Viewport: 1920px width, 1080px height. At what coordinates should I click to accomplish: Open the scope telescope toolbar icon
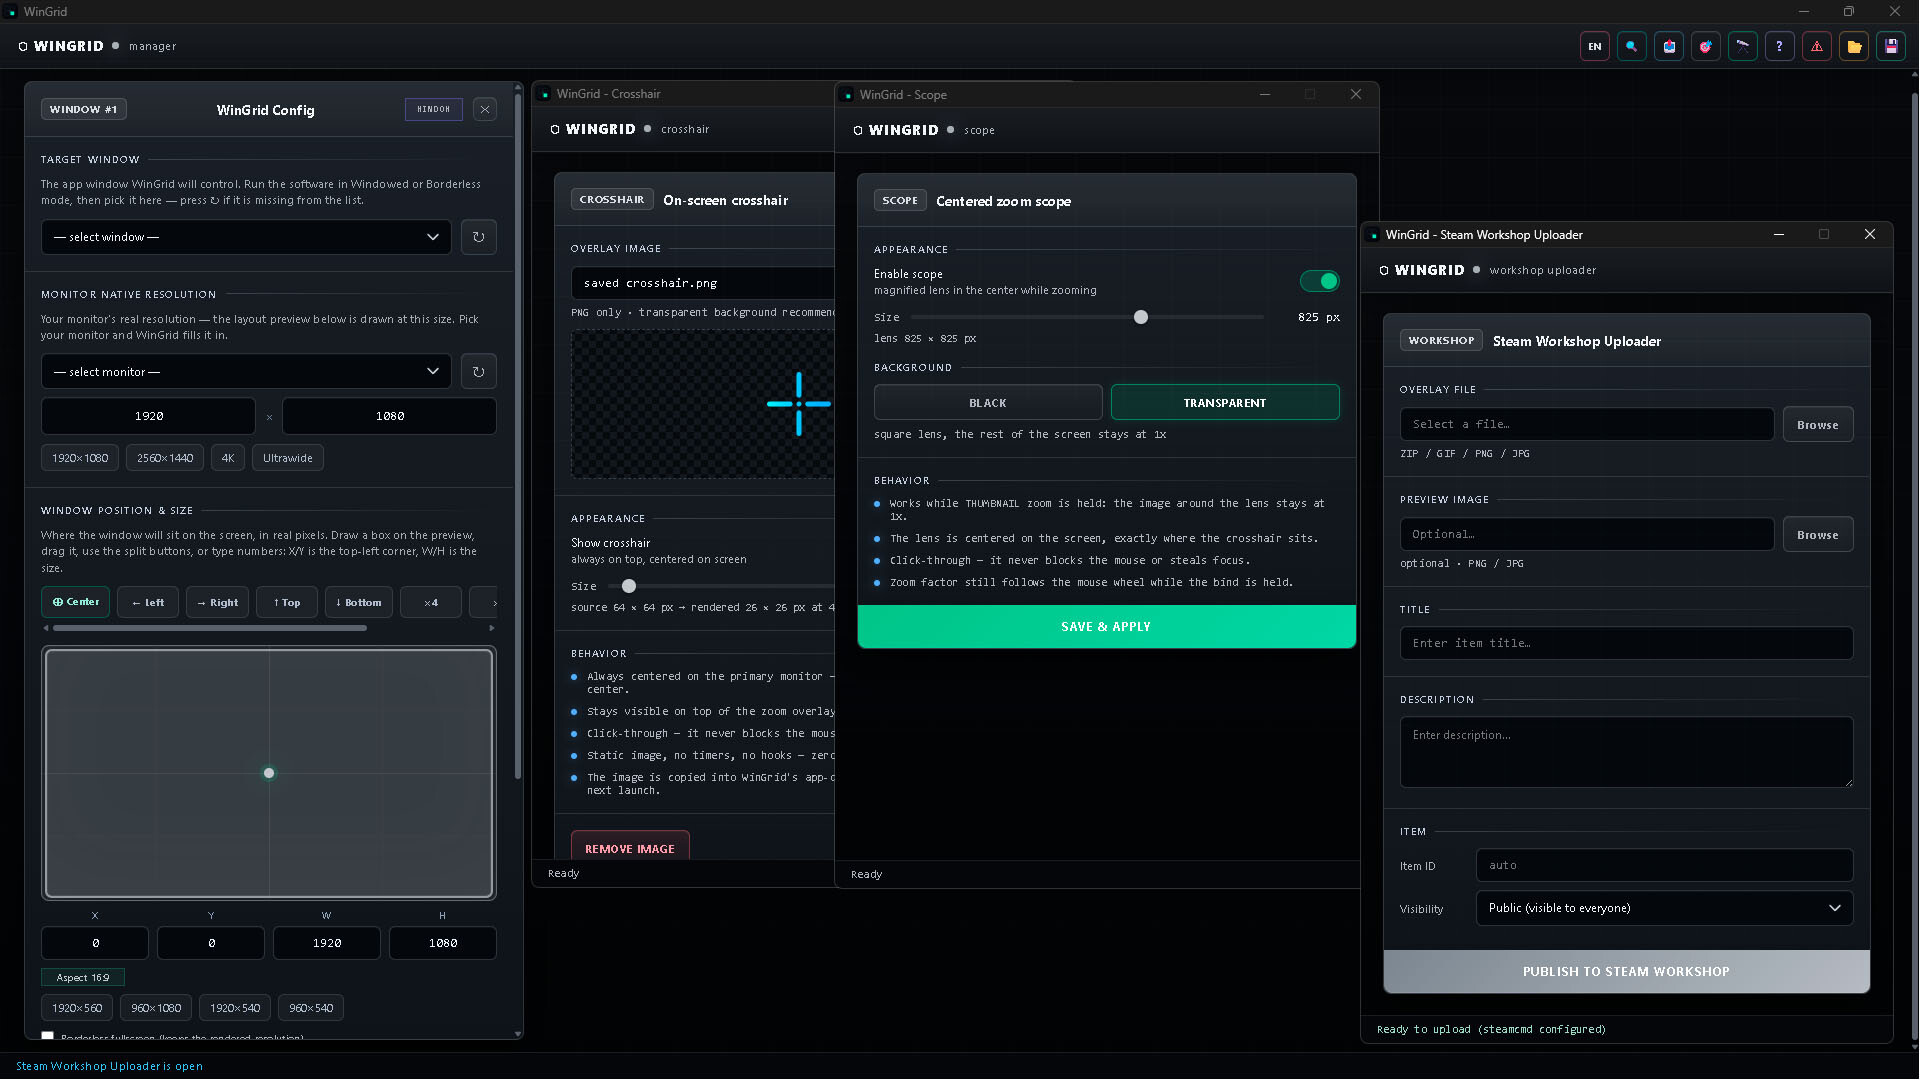tap(1743, 46)
